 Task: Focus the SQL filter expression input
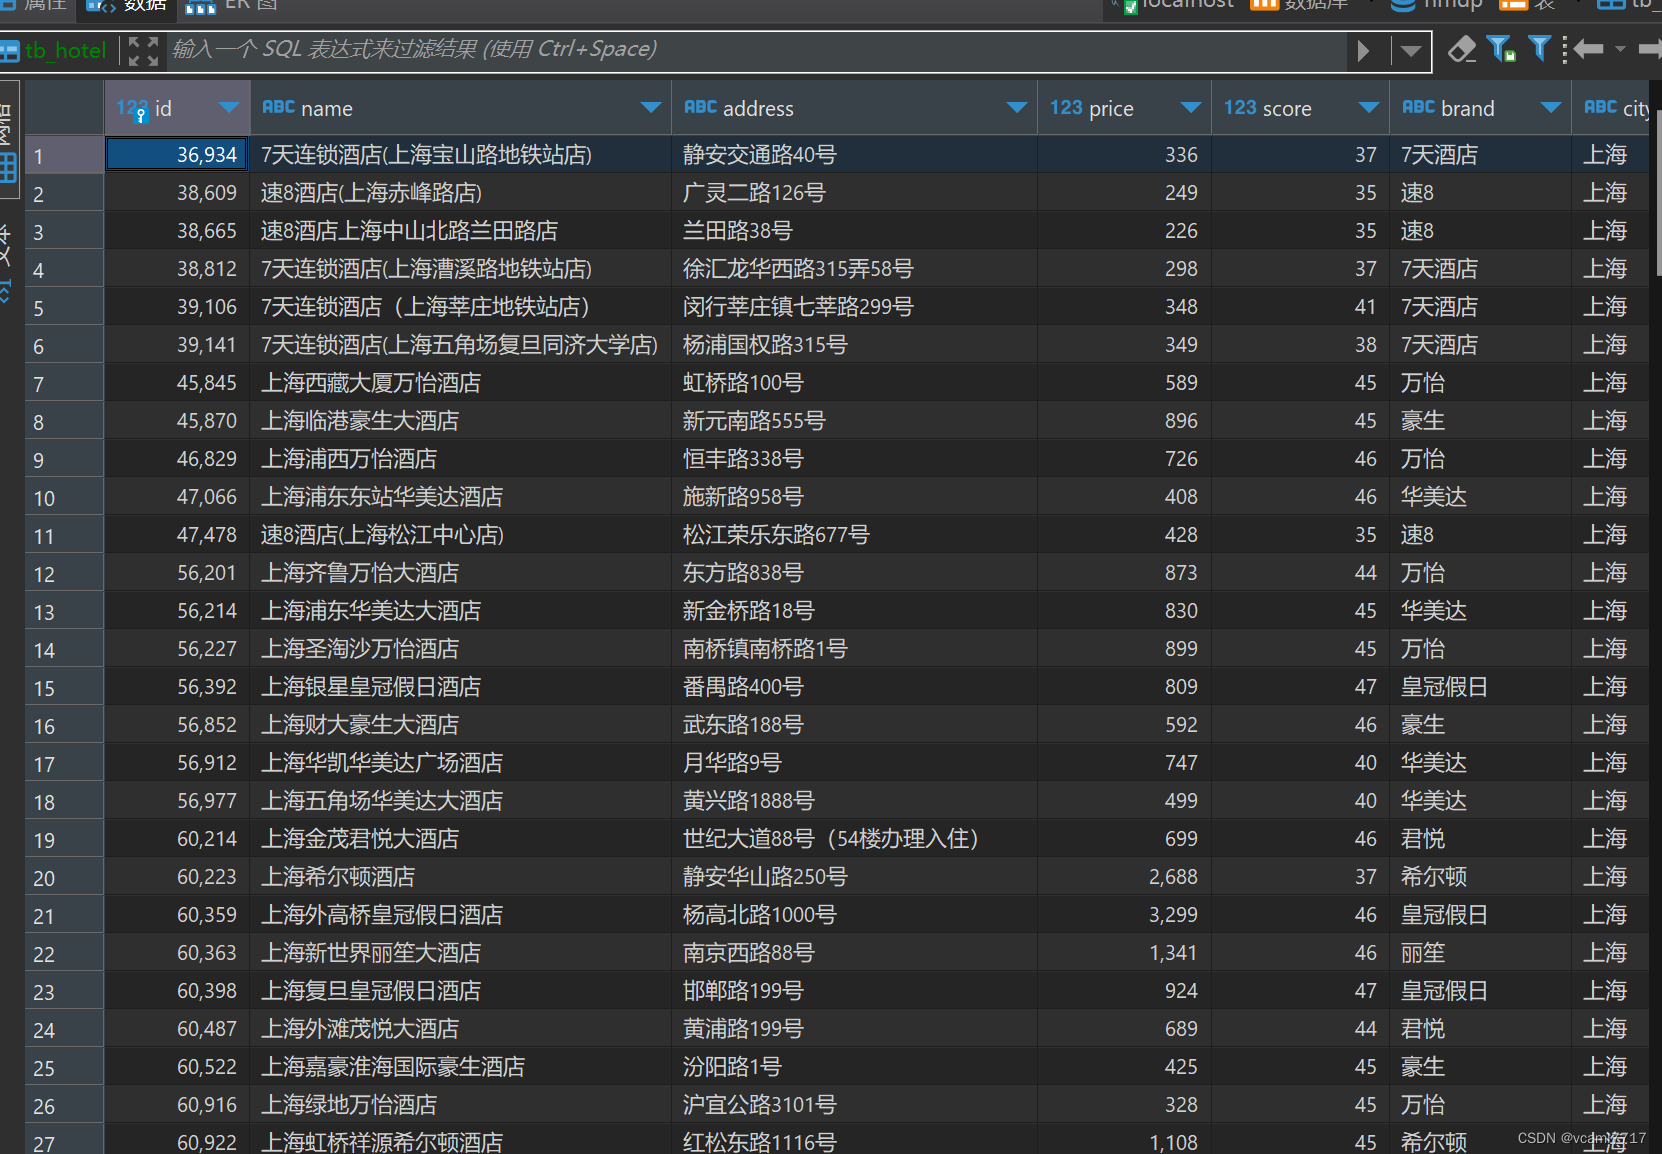[x=755, y=50]
